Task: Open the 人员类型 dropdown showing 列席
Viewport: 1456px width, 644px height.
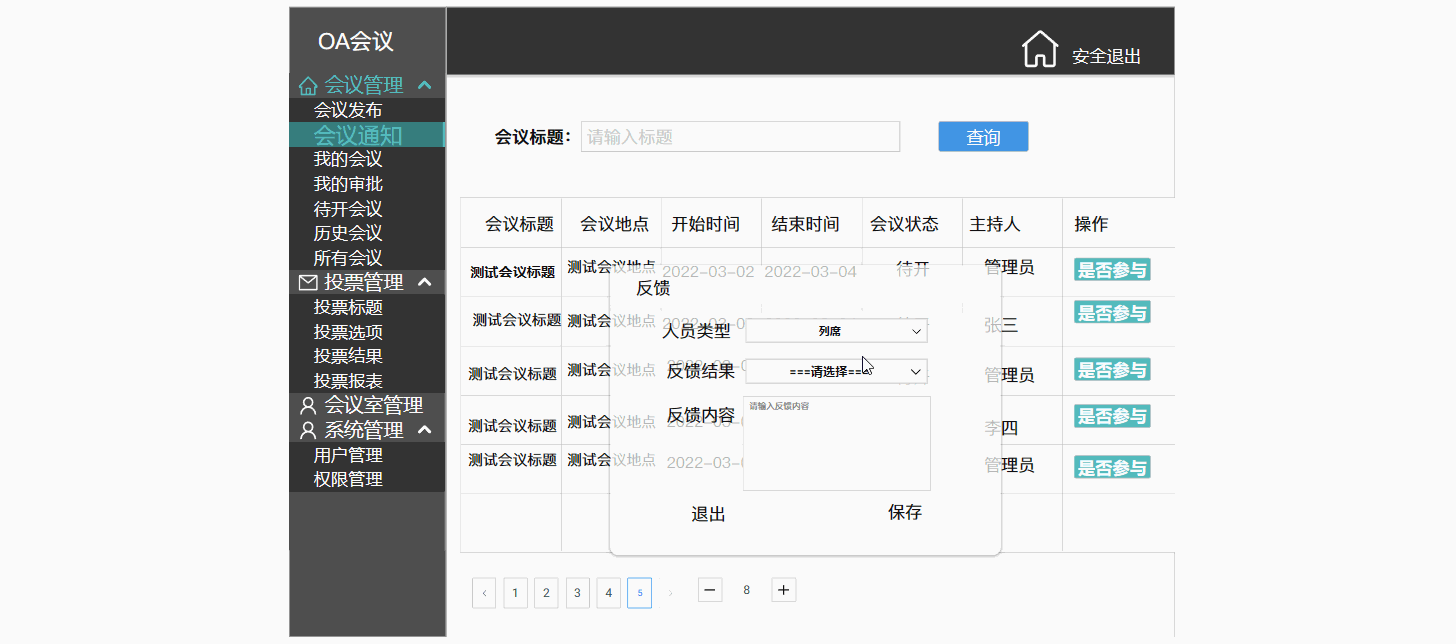Action: (836, 331)
